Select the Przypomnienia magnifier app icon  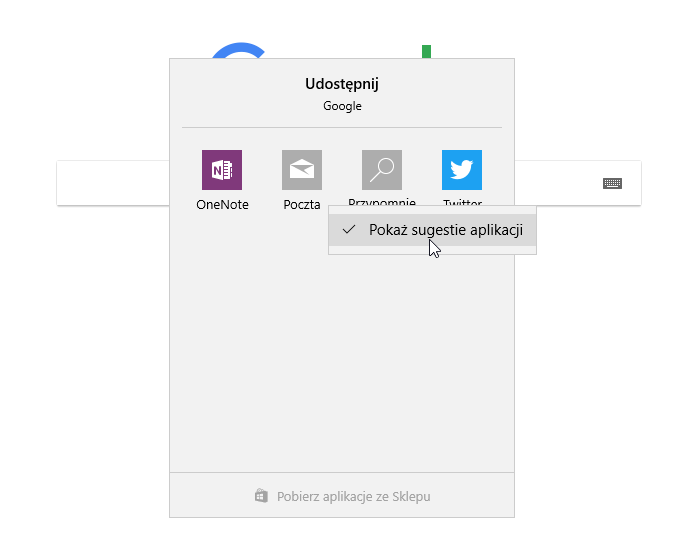click(x=382, y=170)
